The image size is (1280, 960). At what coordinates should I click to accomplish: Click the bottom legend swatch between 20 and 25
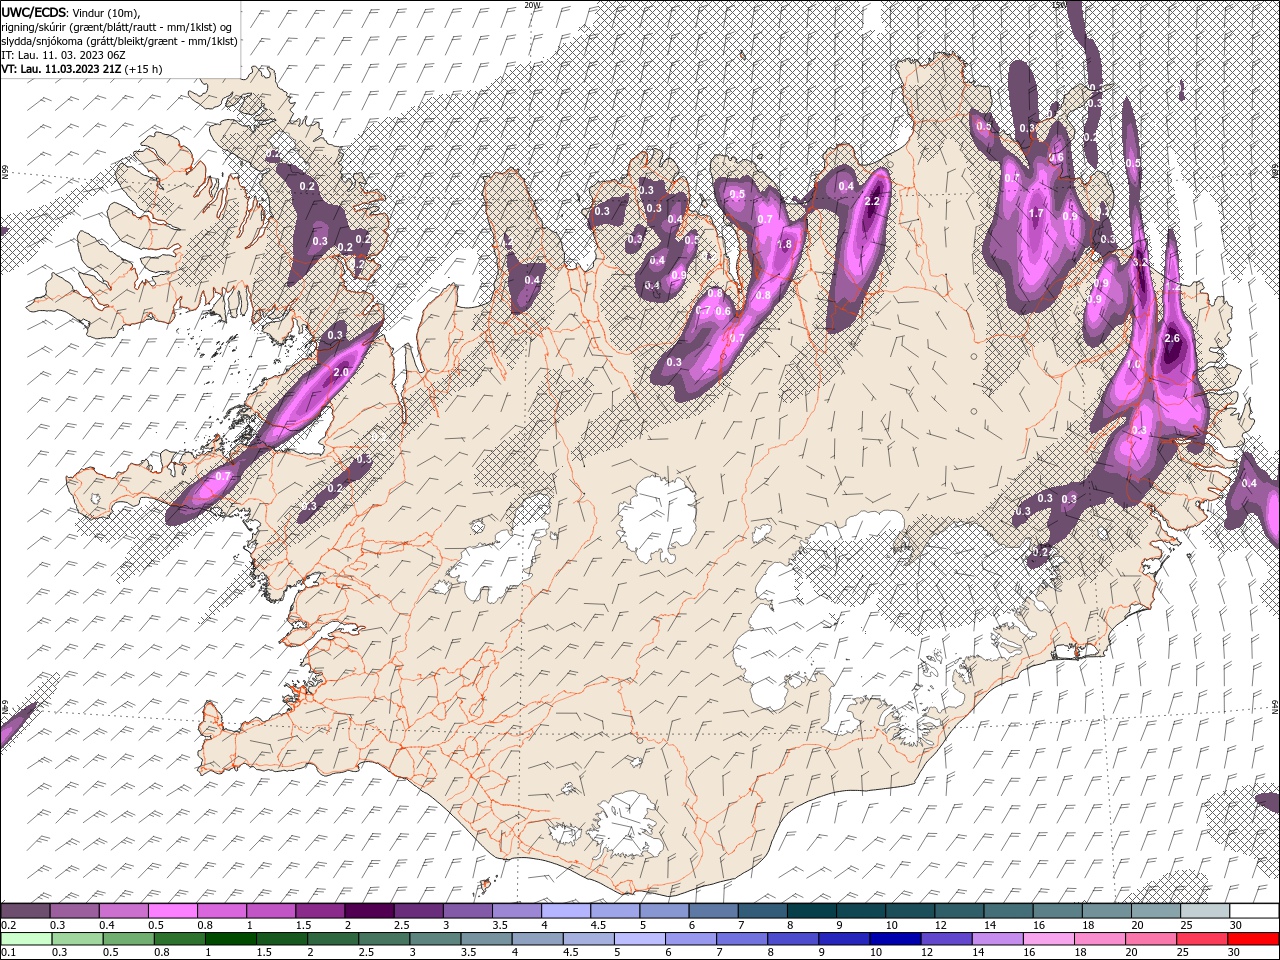pos(1150,938)
